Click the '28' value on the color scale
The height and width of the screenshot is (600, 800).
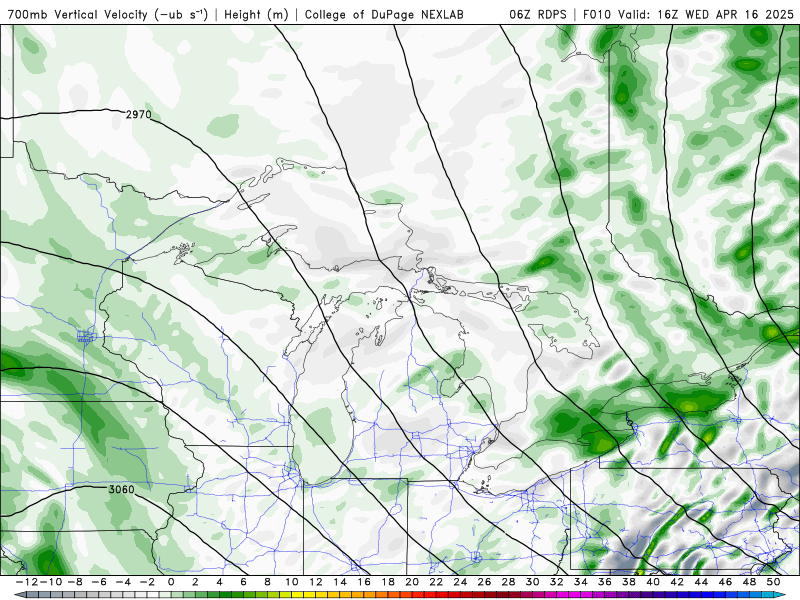pyautogui.click(x=508, y=582)
